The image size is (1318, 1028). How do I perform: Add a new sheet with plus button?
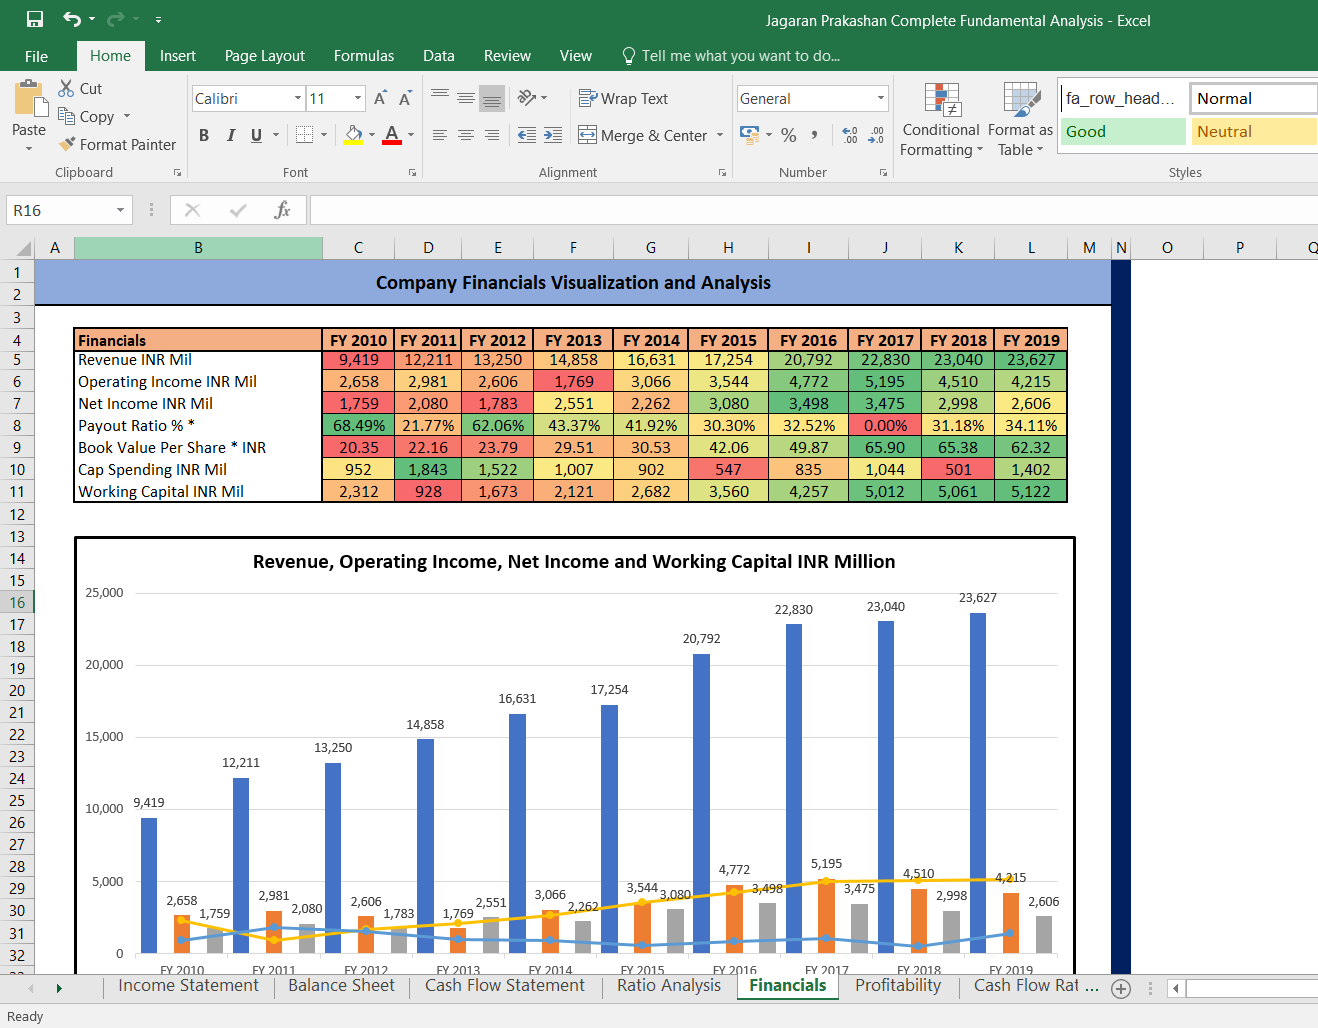(x=1121, y=988)
